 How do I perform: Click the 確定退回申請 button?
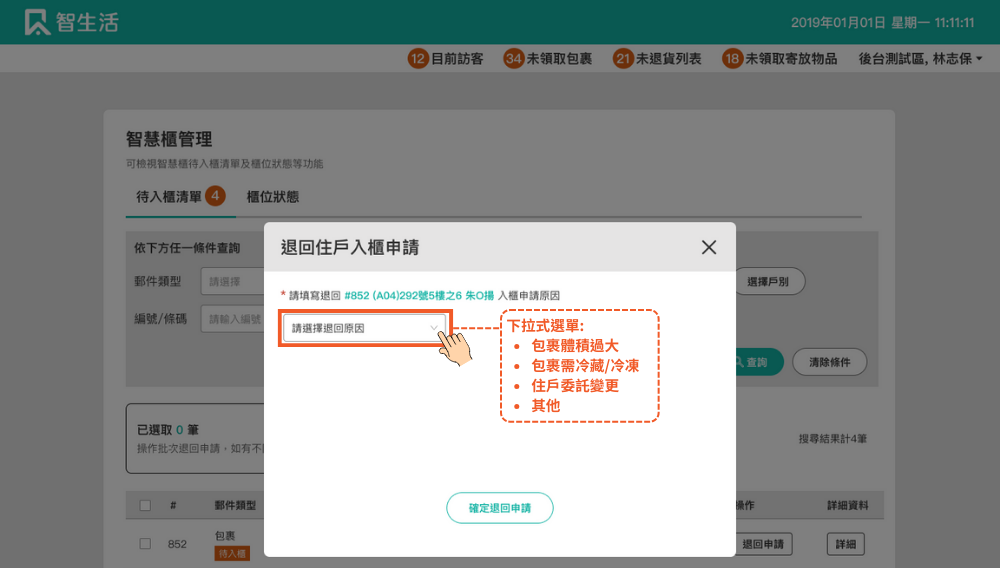point(499,508)
